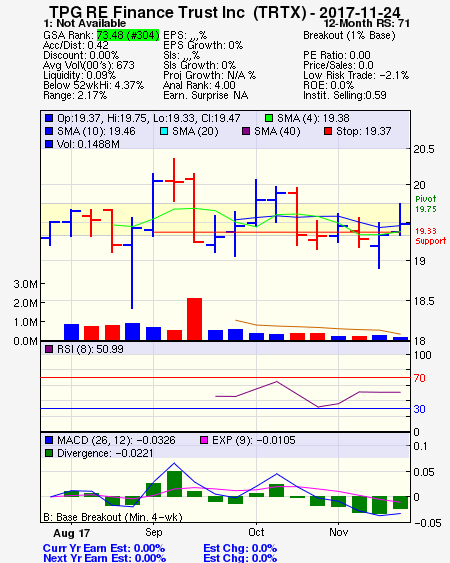450x563 pixels.
Task: Click the green Divergence legend swatch
Action: (49, 453)
